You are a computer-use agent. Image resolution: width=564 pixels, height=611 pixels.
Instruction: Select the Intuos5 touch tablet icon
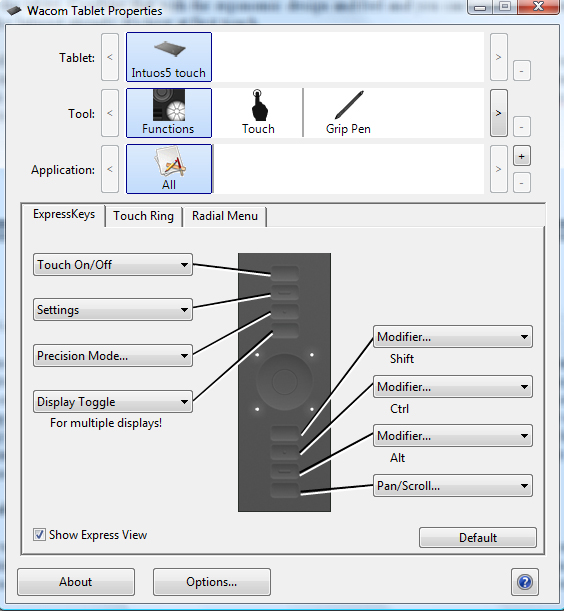[169, 57]
